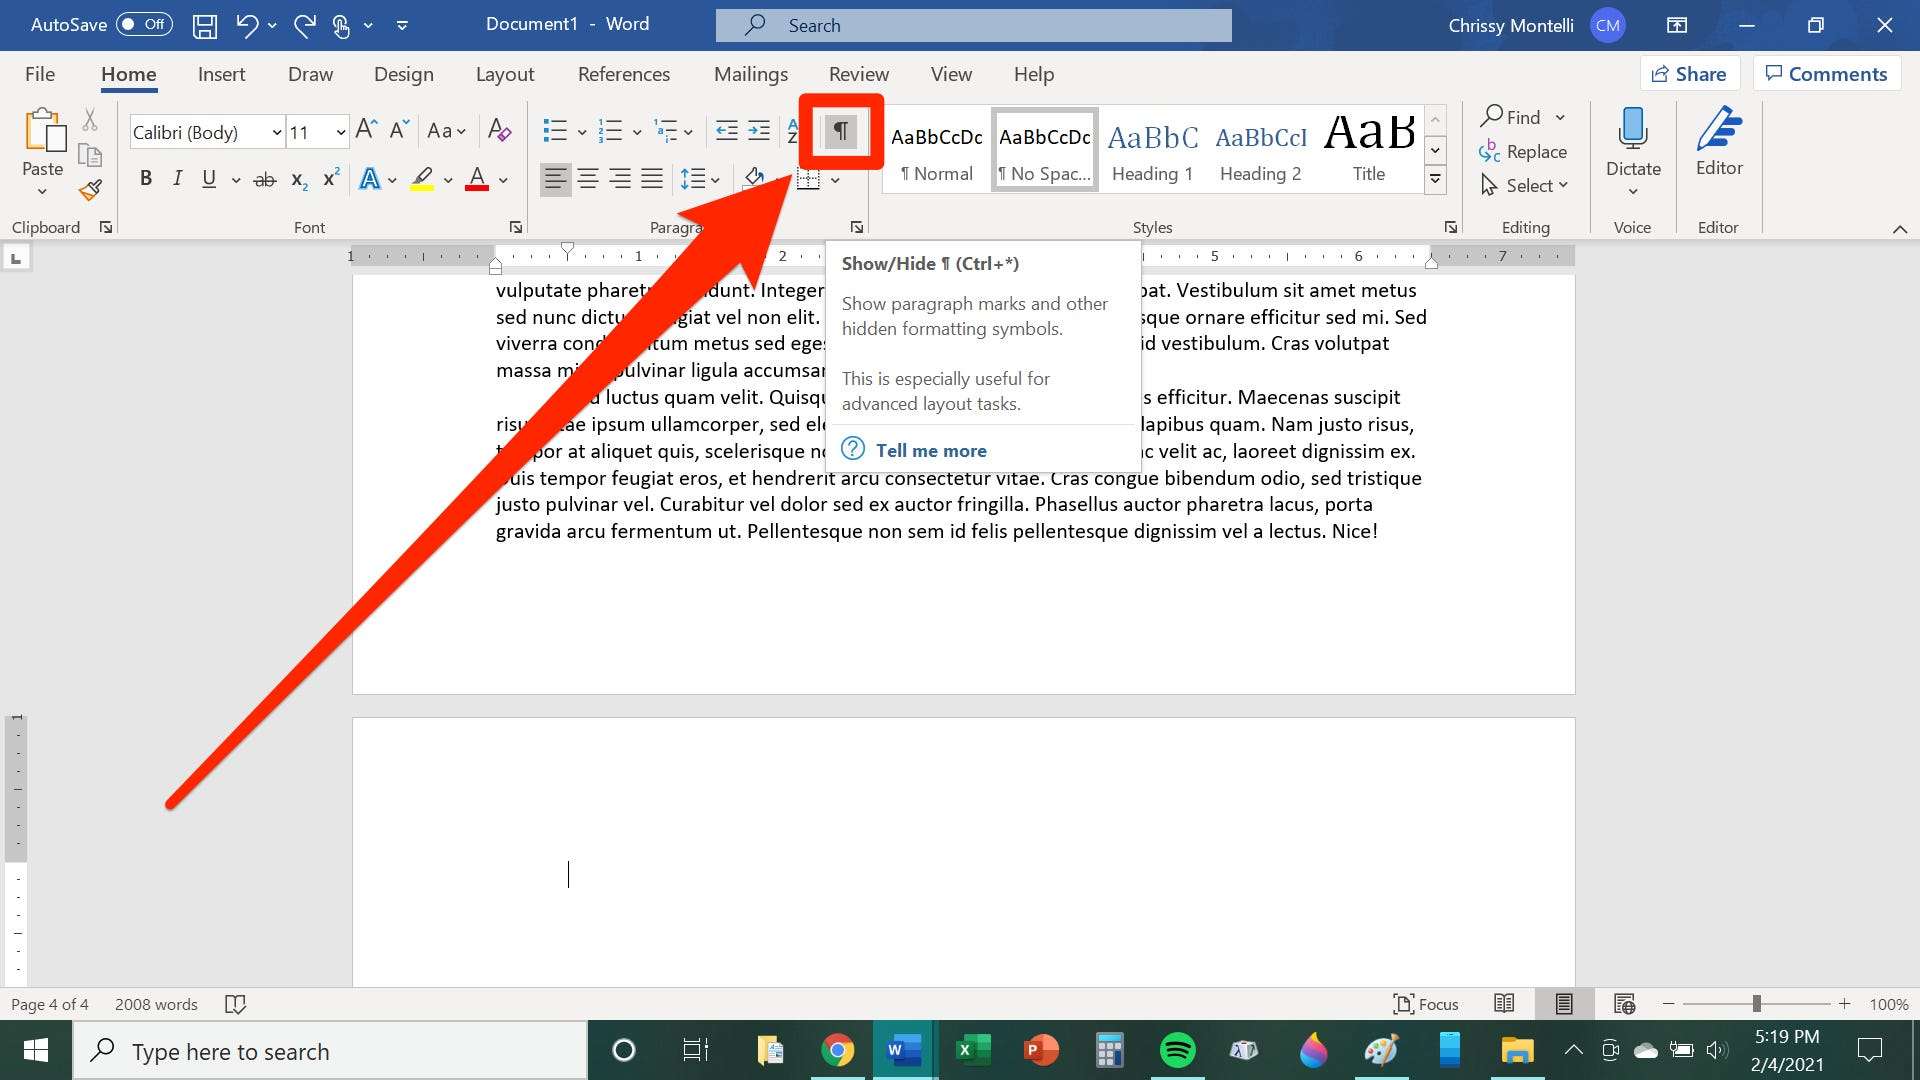The height and width of the screenshot is (1080, 1920).
Task: Open the Review menu tab
Action: point(856,74)
